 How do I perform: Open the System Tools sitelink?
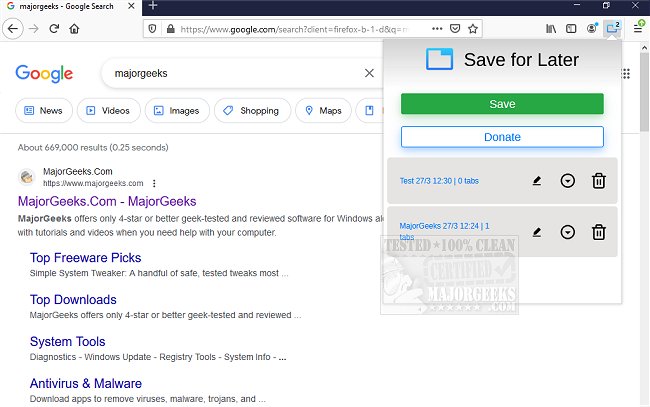tap(68, 342)
